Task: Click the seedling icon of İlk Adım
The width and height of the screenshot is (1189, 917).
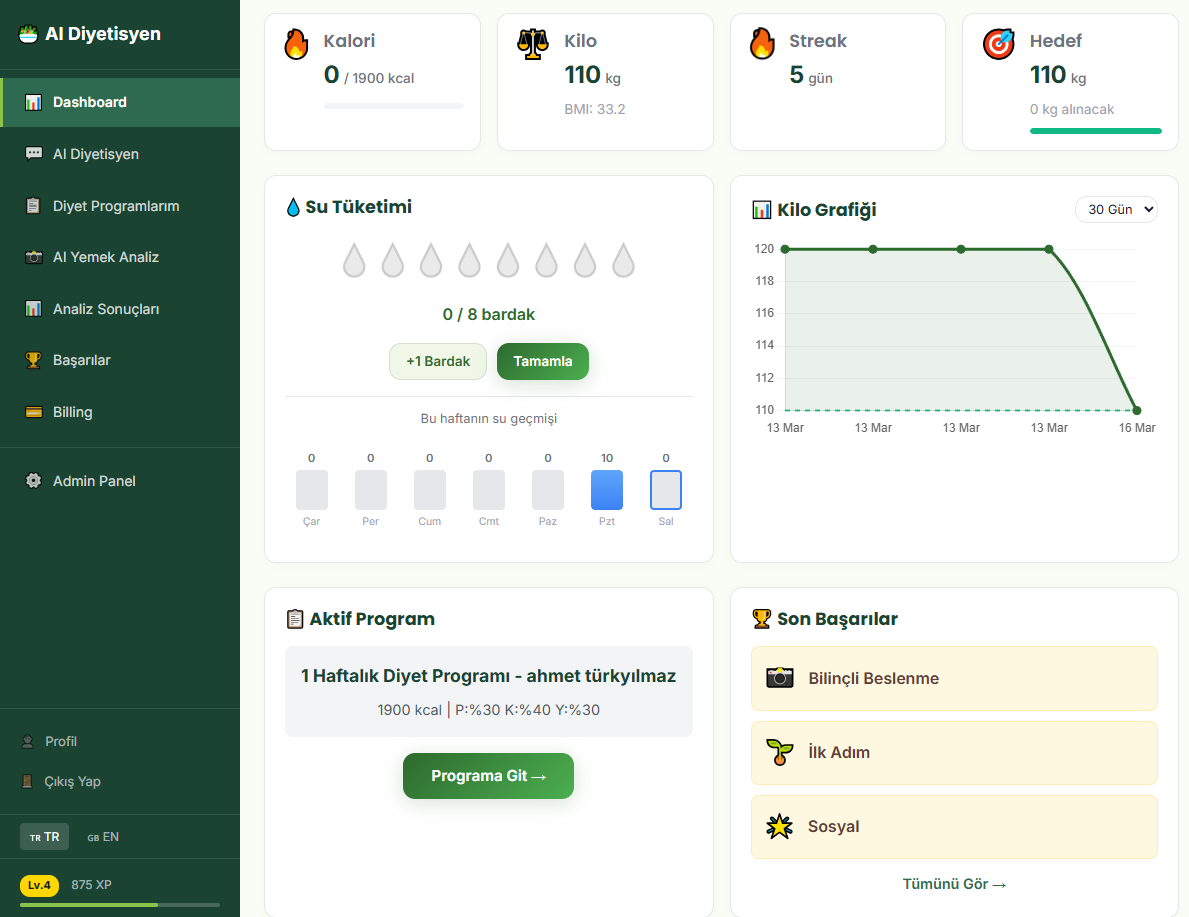Action: (780, 752)
